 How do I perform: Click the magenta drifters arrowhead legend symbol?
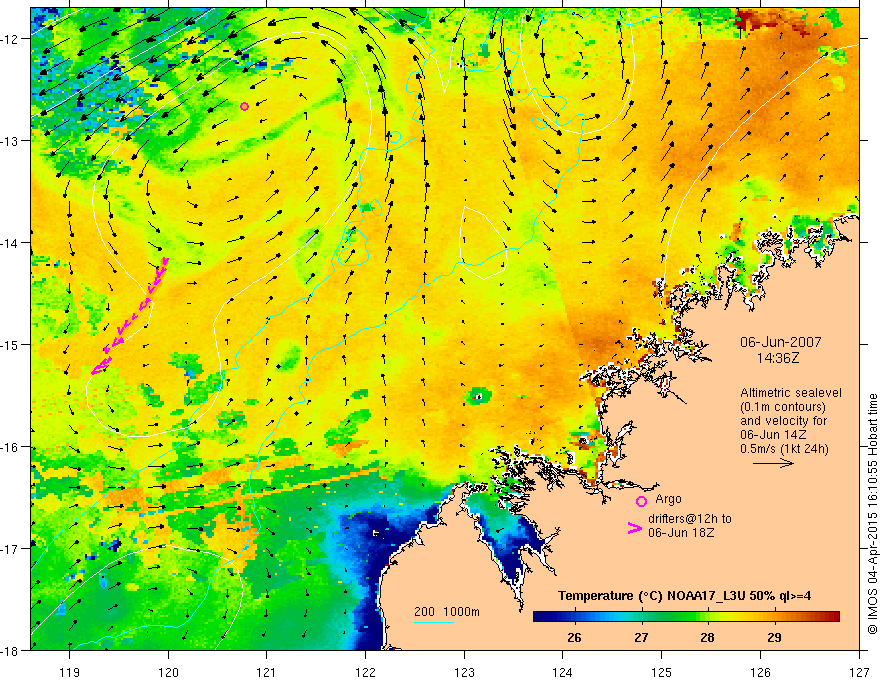pos(635,528)
